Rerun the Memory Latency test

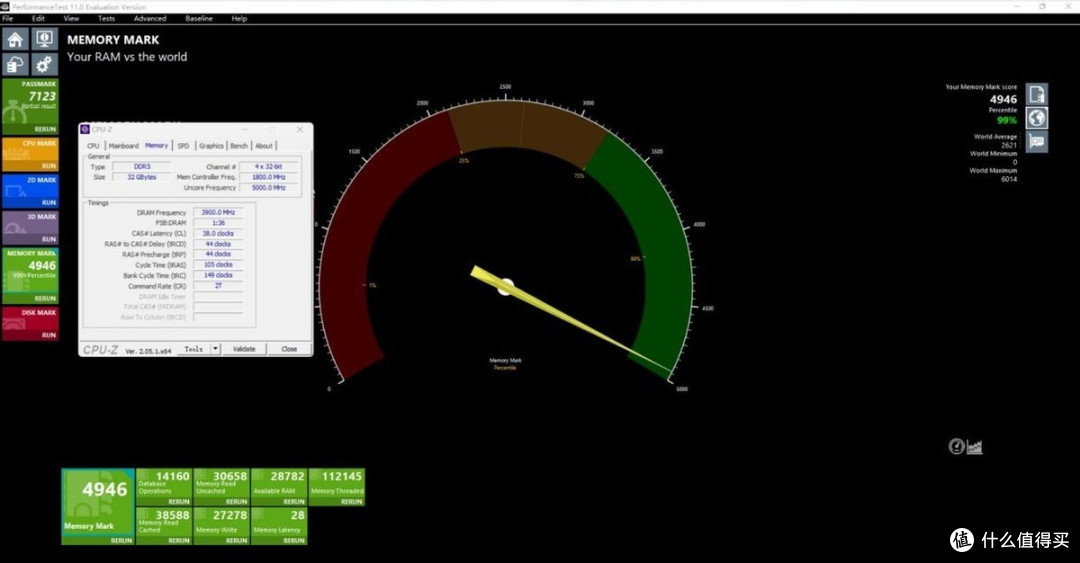(x=293, y=541)
